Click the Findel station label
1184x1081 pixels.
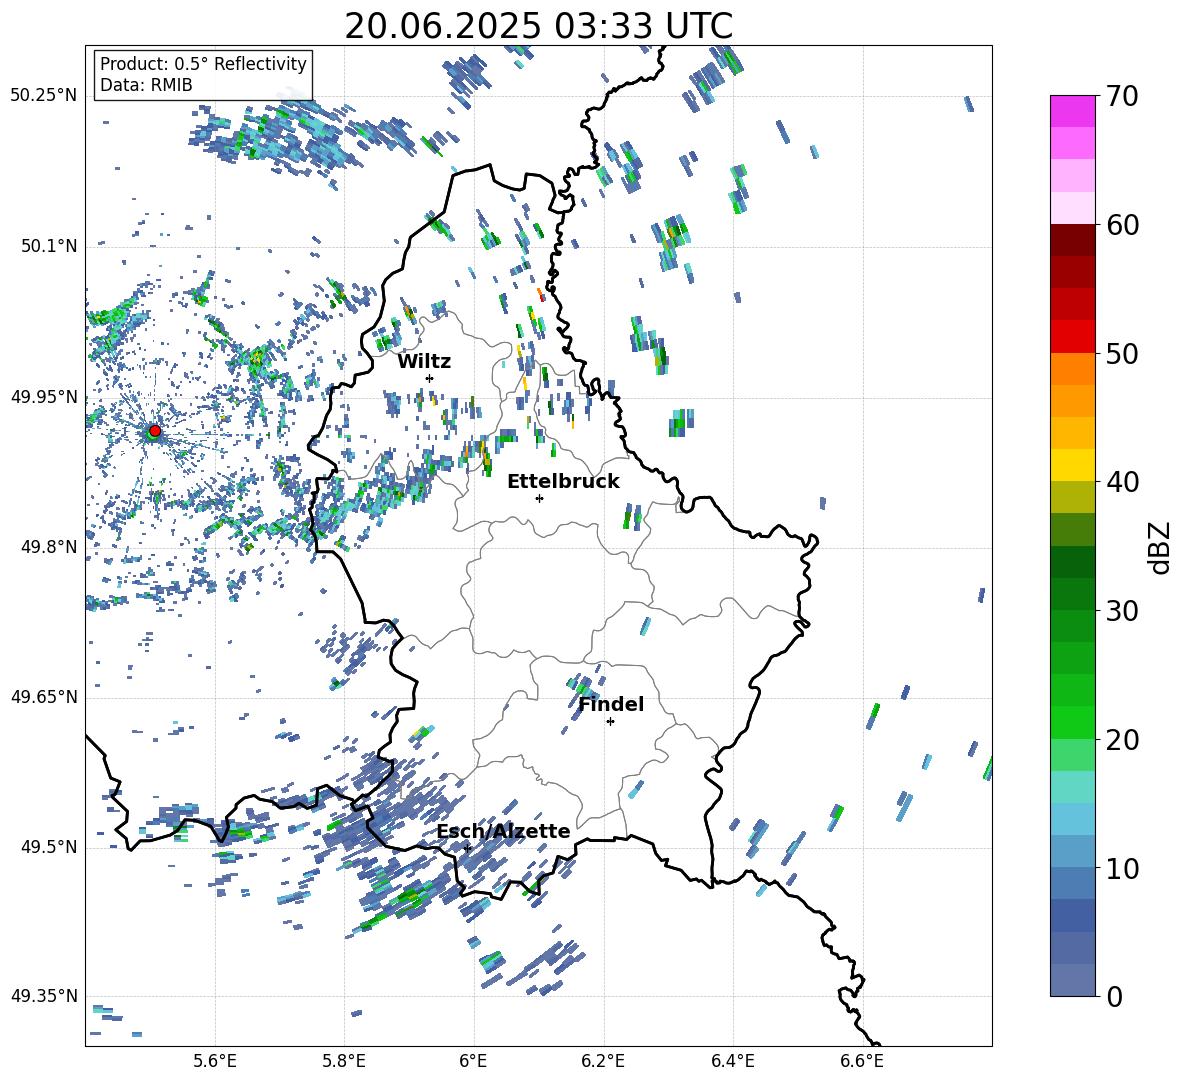click(x=611, y=704)
